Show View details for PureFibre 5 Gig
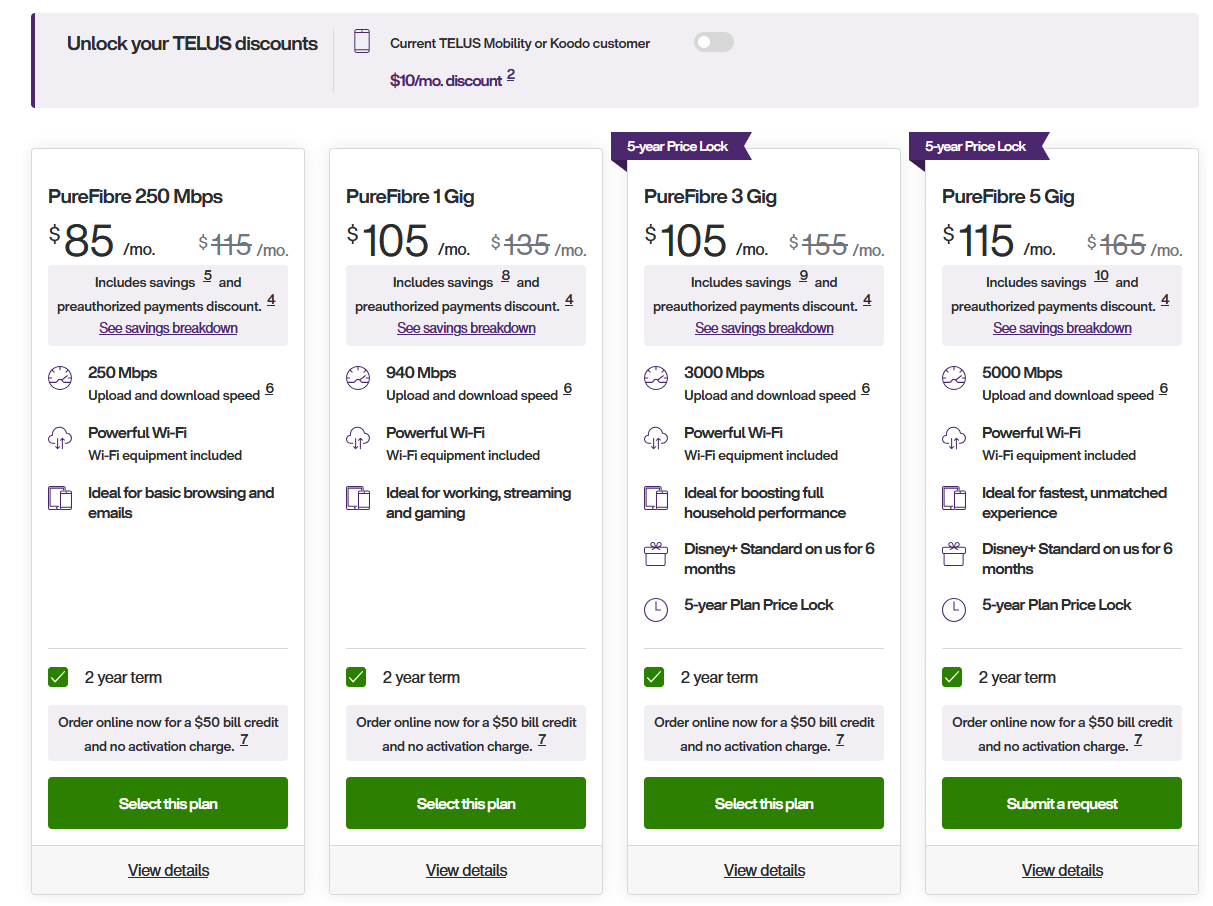 coord(1062,870)
